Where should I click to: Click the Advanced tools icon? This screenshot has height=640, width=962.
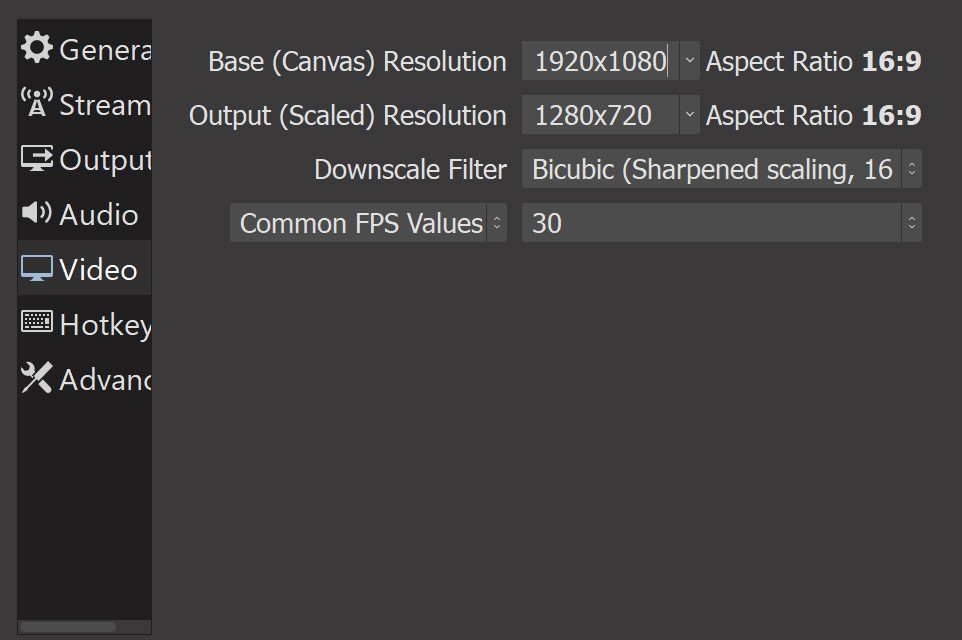(x=37, y=378)
